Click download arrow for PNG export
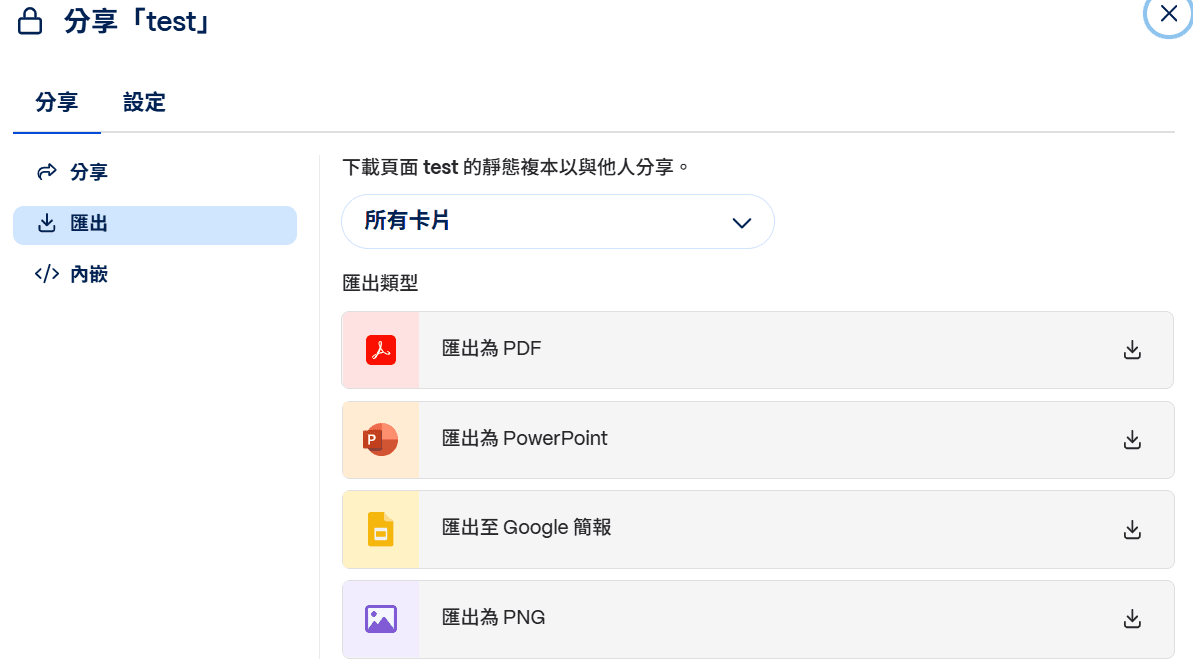Screen dimensions: 1193x659 [x=1132, y=618]
